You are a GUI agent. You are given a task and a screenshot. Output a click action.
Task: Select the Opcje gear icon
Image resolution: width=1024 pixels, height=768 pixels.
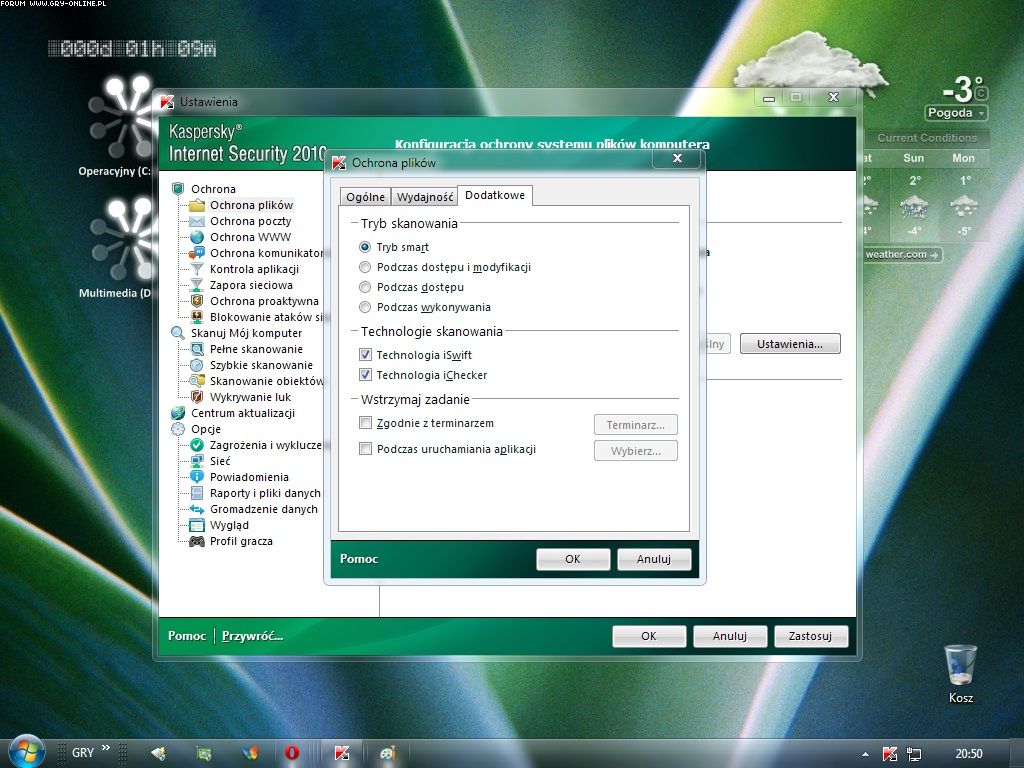click(x=178, y=429)
